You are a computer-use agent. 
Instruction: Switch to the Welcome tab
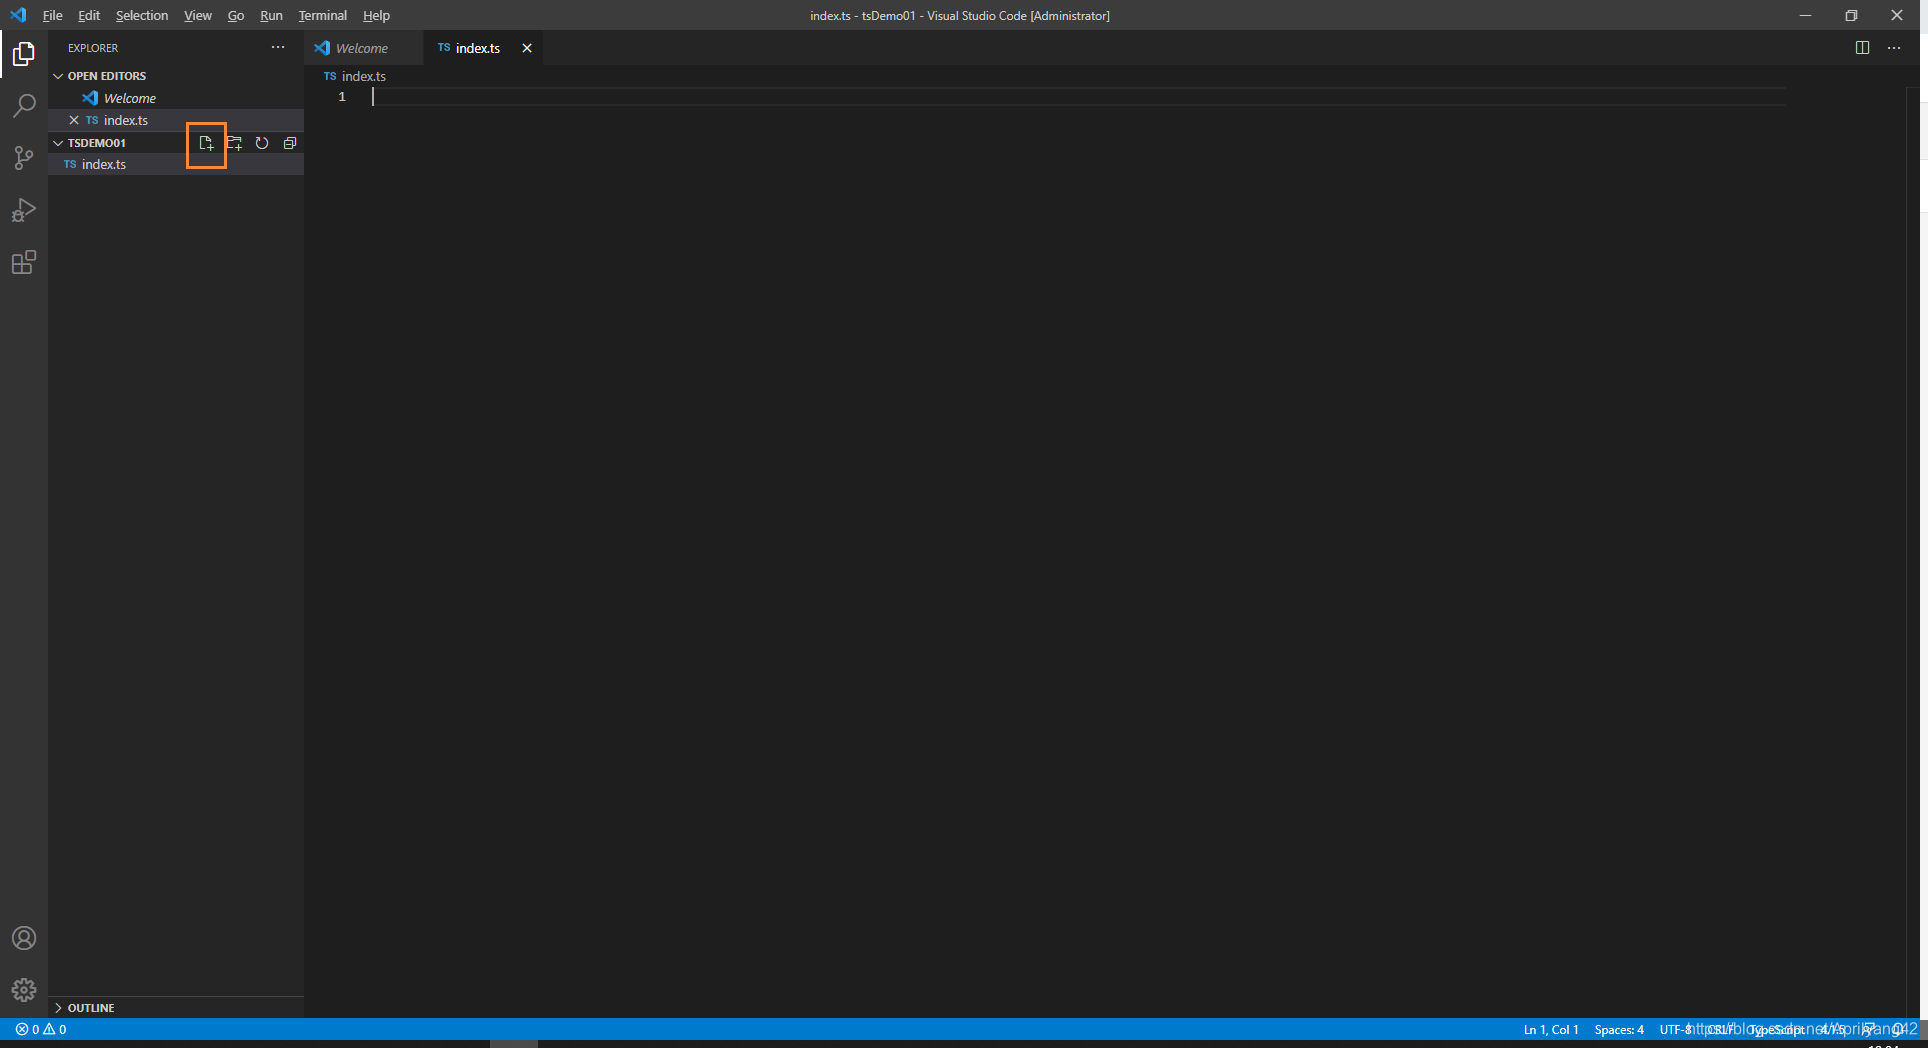click(364, 48)
